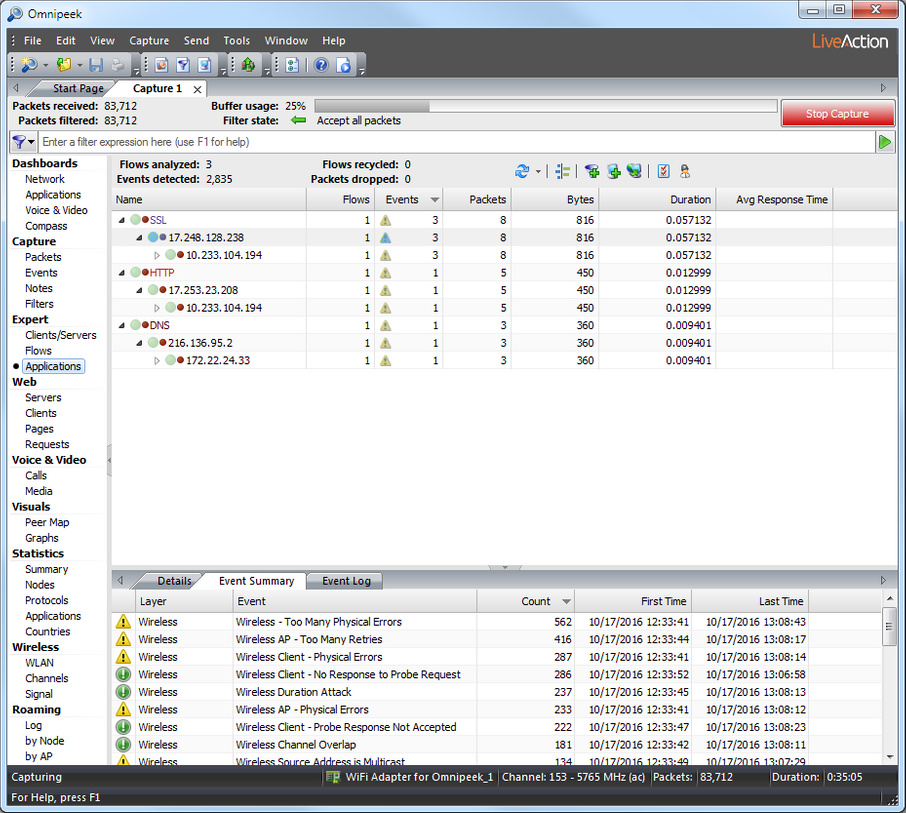
Task: Open the New Capture dropdown arrow
Action: tap(45, 65)
